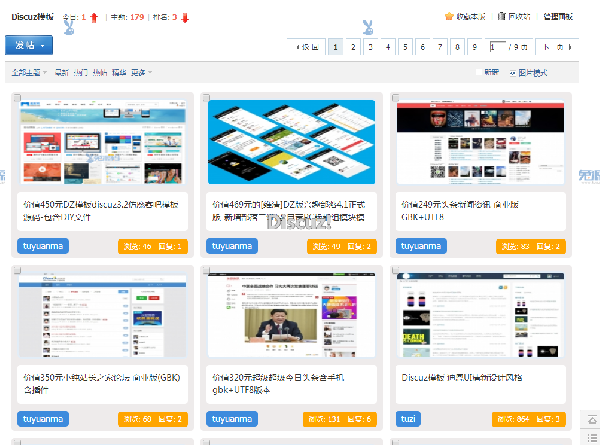Click the orange stats badge on the 价值469元 card

pos(342,247)
